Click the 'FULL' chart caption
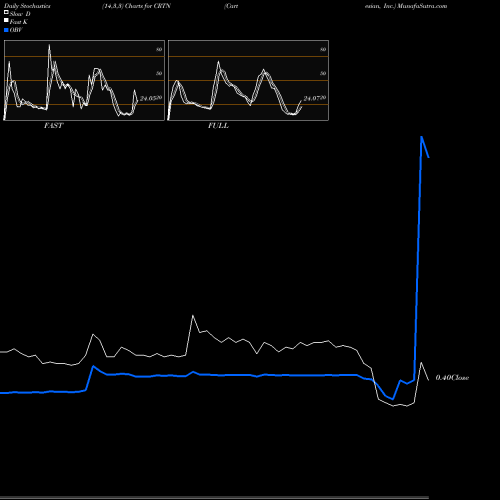The image size is (500, 500). coord(218,126)
